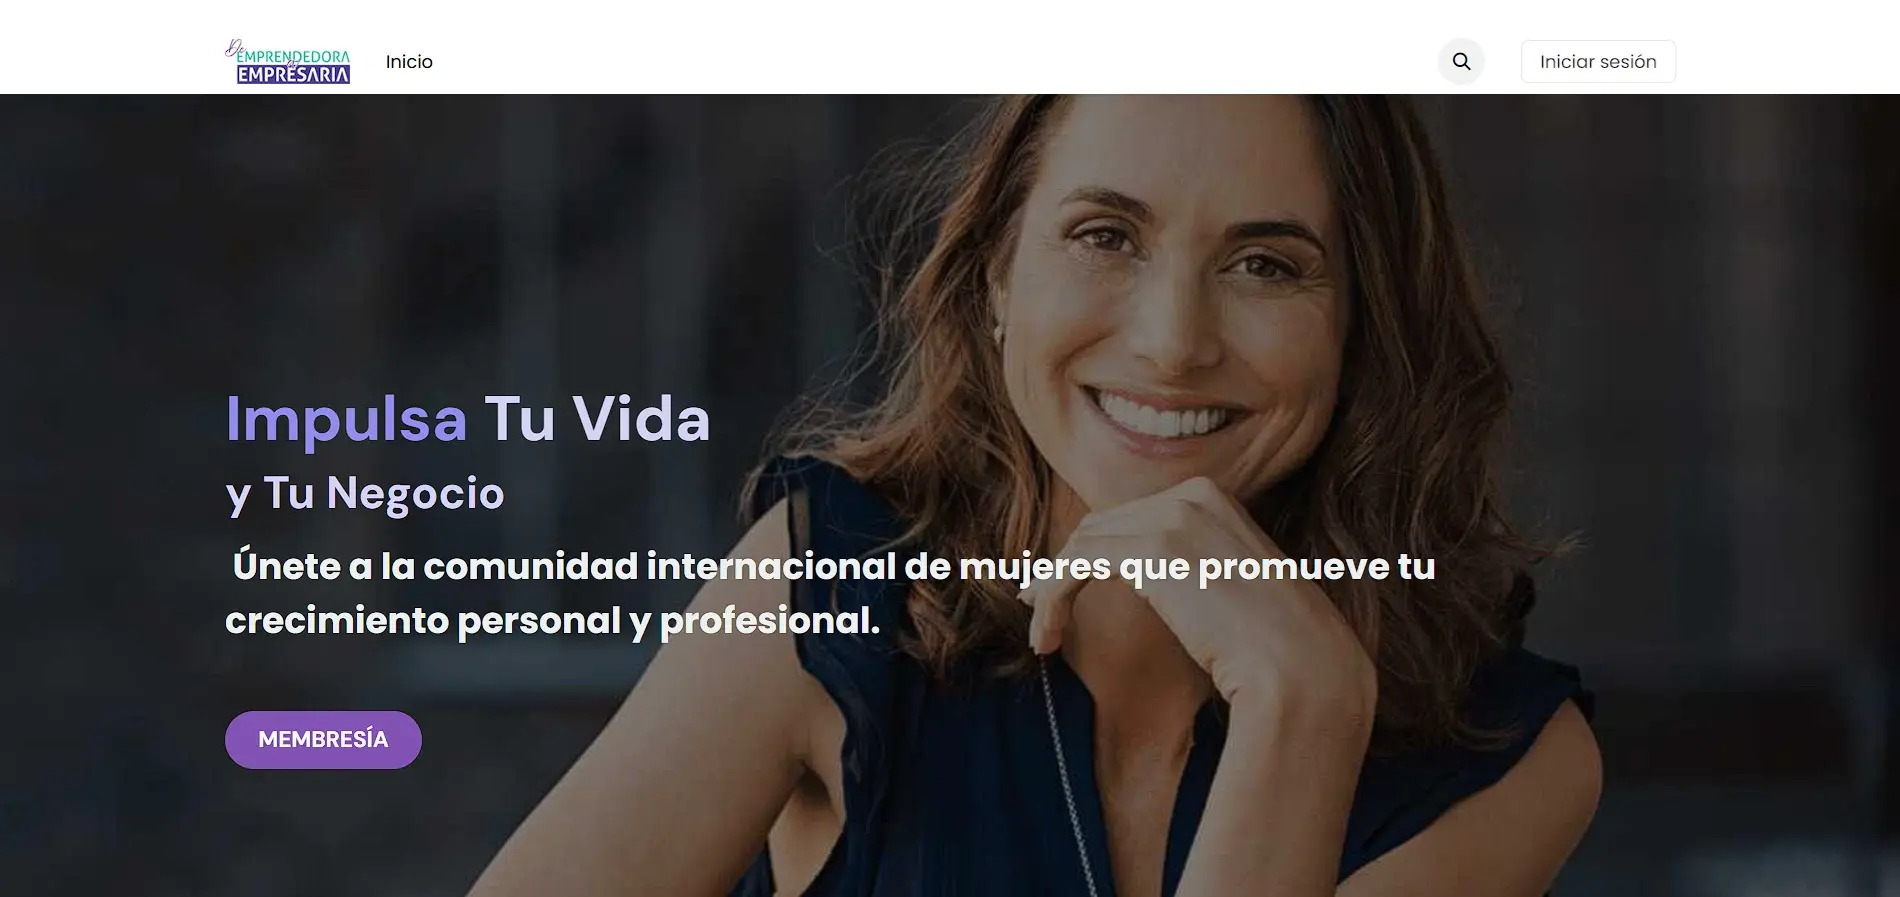Click the De Emprendedora a Empresaria logo
The width and height of the screenshot is (1900, 897).
[x=288, y=61]
